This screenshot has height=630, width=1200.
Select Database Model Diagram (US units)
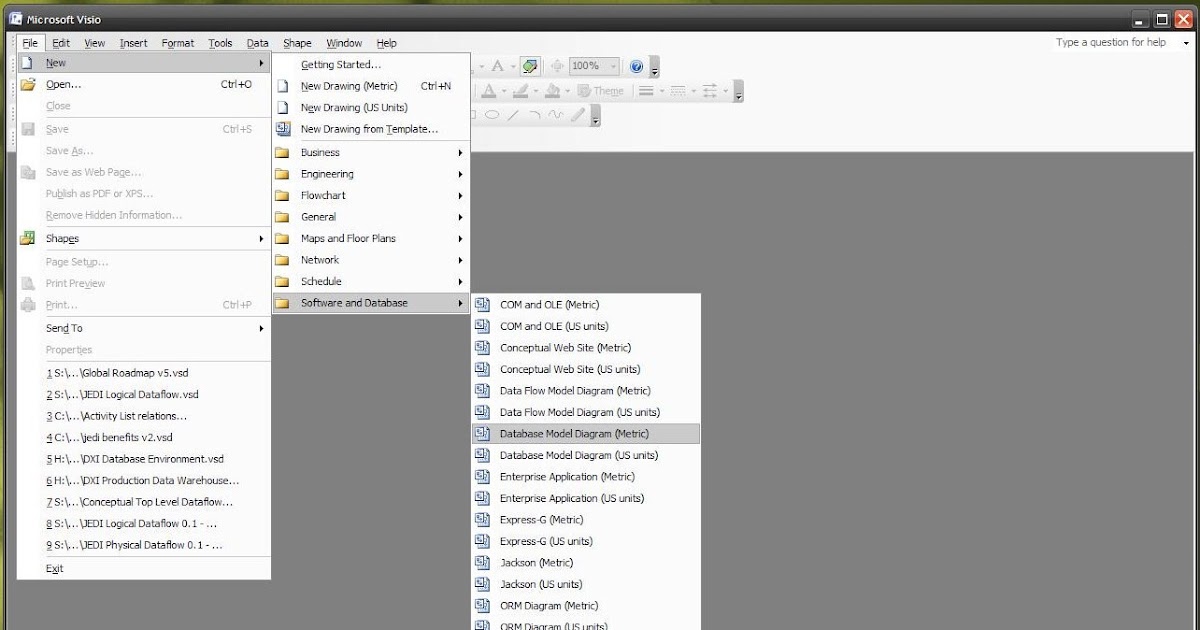(x=586, y=455)
